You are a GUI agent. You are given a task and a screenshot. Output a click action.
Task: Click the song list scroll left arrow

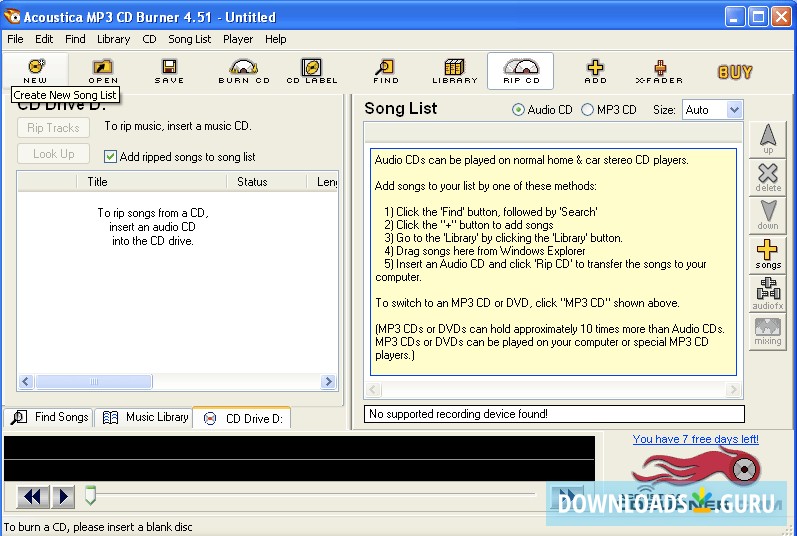[373, 390]
